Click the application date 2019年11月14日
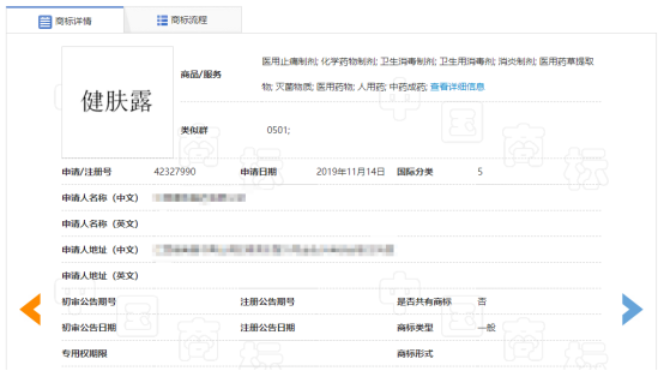 click(x=350, y=171)
